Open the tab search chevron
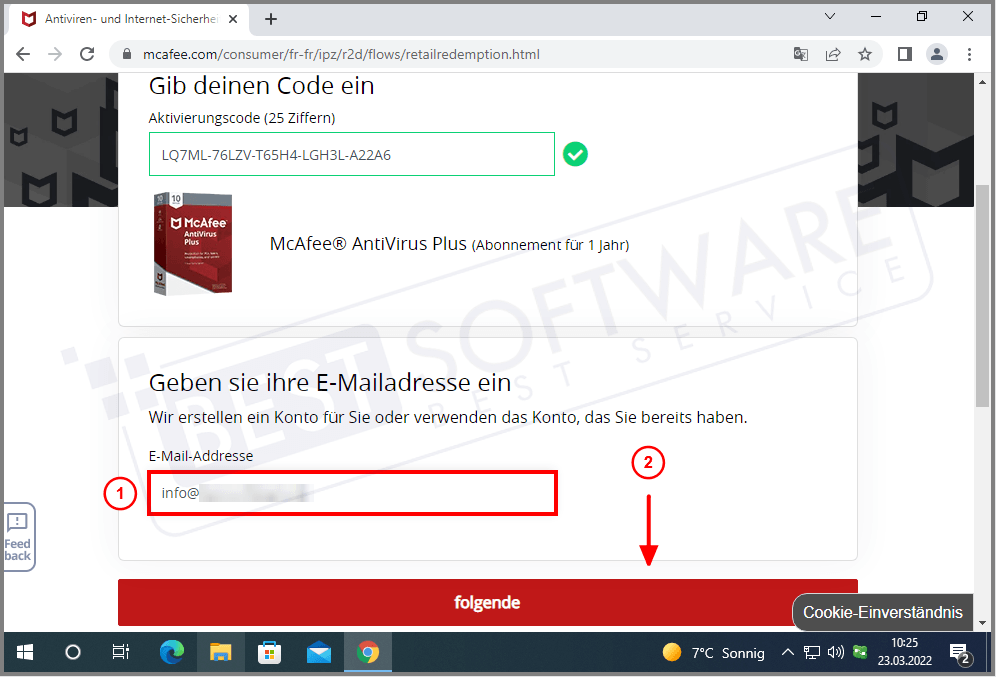996x677 pixels. tap(830, 16)
